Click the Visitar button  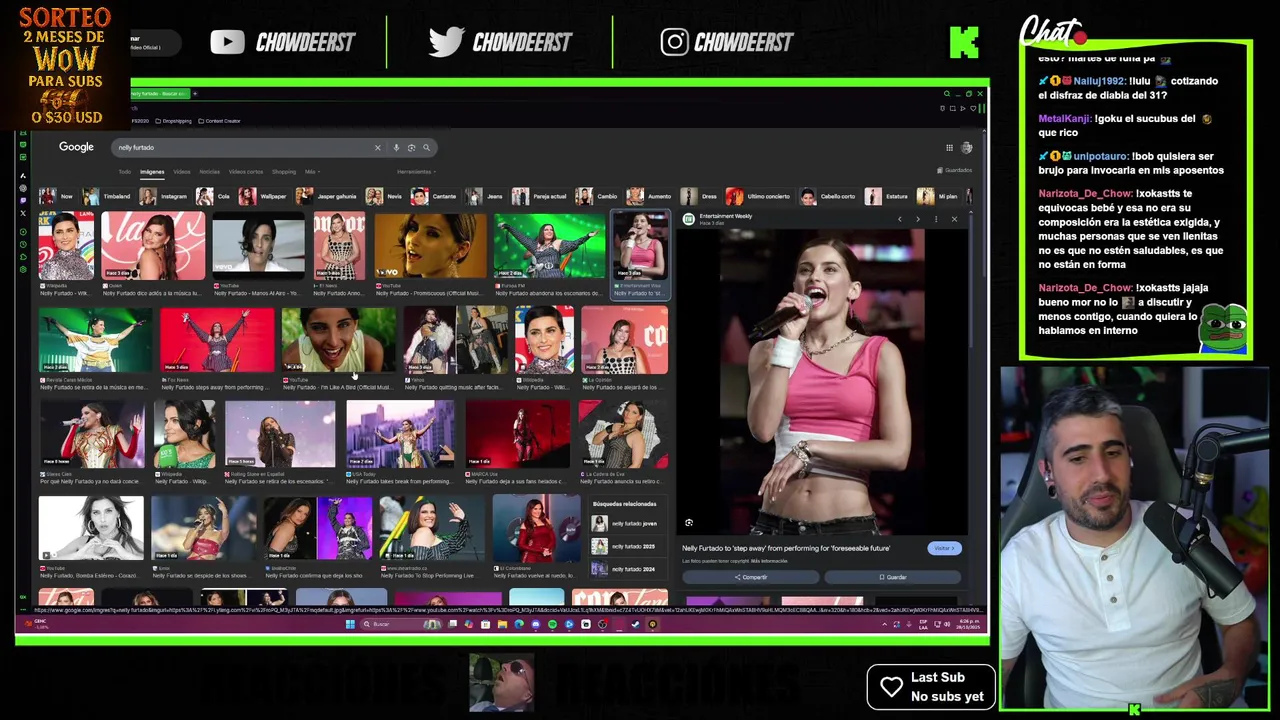(944, 548)
